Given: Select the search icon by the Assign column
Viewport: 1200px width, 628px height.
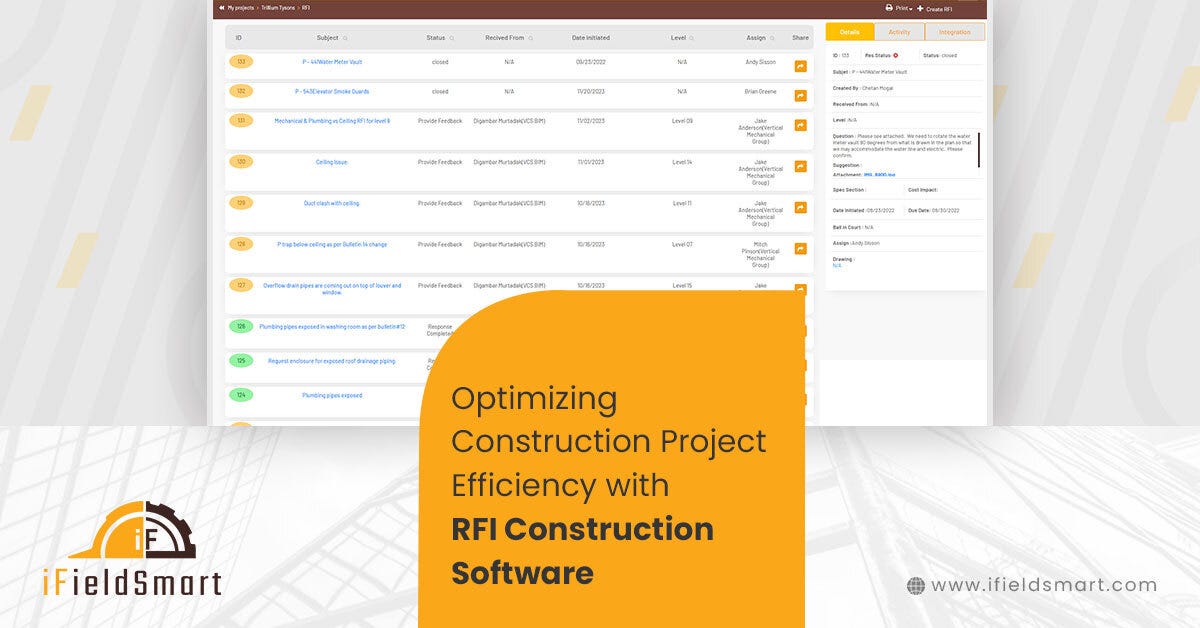Looking at the screenshot, I should pyautogui.click(x=770, y=37).
